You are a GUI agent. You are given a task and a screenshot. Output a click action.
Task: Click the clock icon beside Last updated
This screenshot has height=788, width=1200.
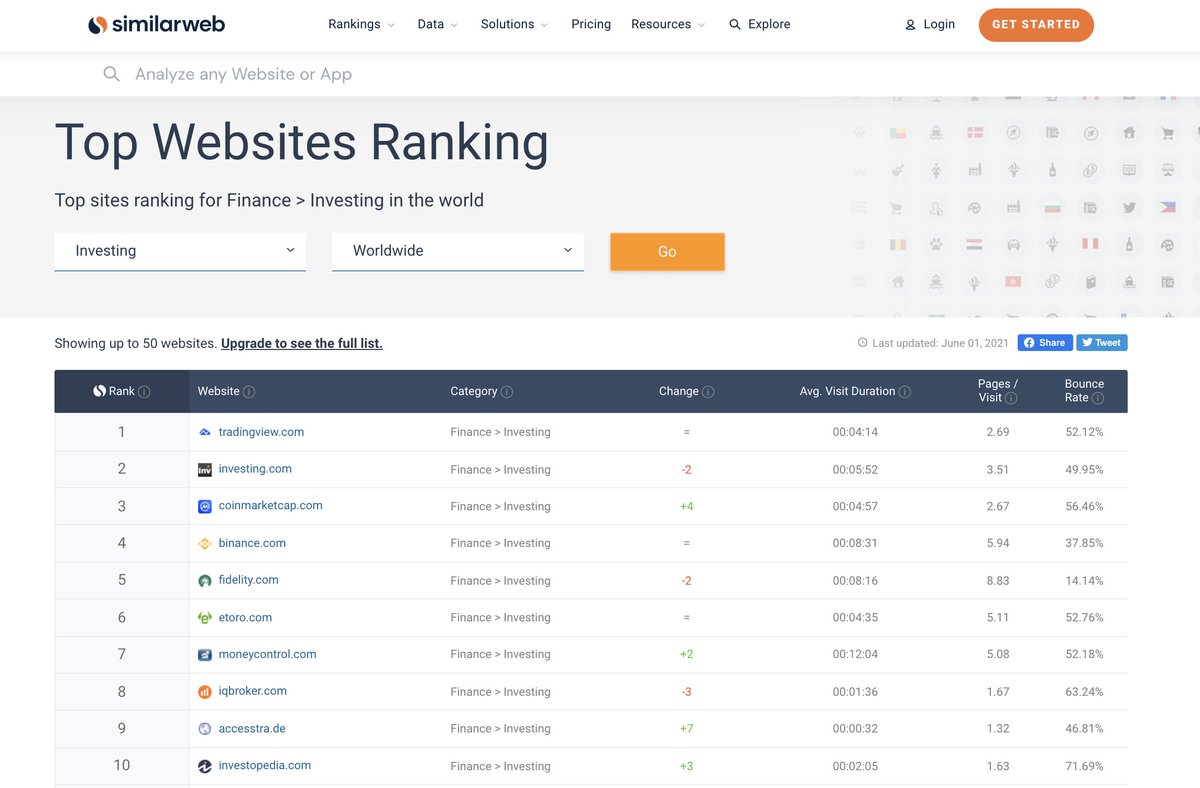[x=863, y=343]
